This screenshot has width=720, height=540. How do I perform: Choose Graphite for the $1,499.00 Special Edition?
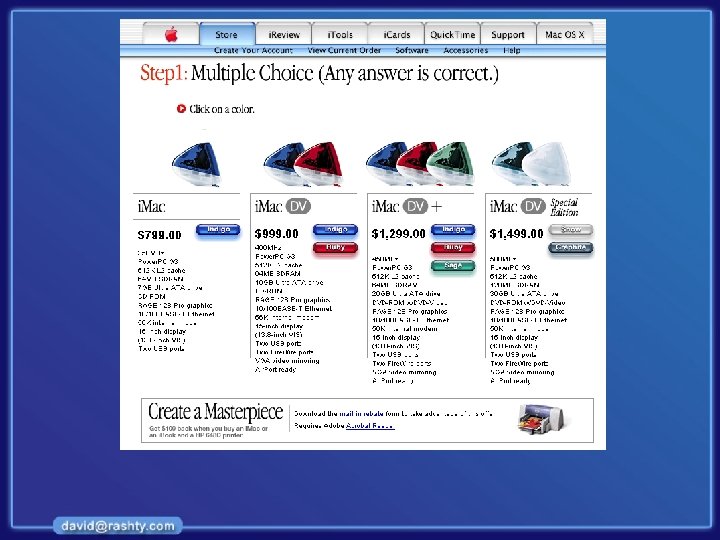pos(571,248)
